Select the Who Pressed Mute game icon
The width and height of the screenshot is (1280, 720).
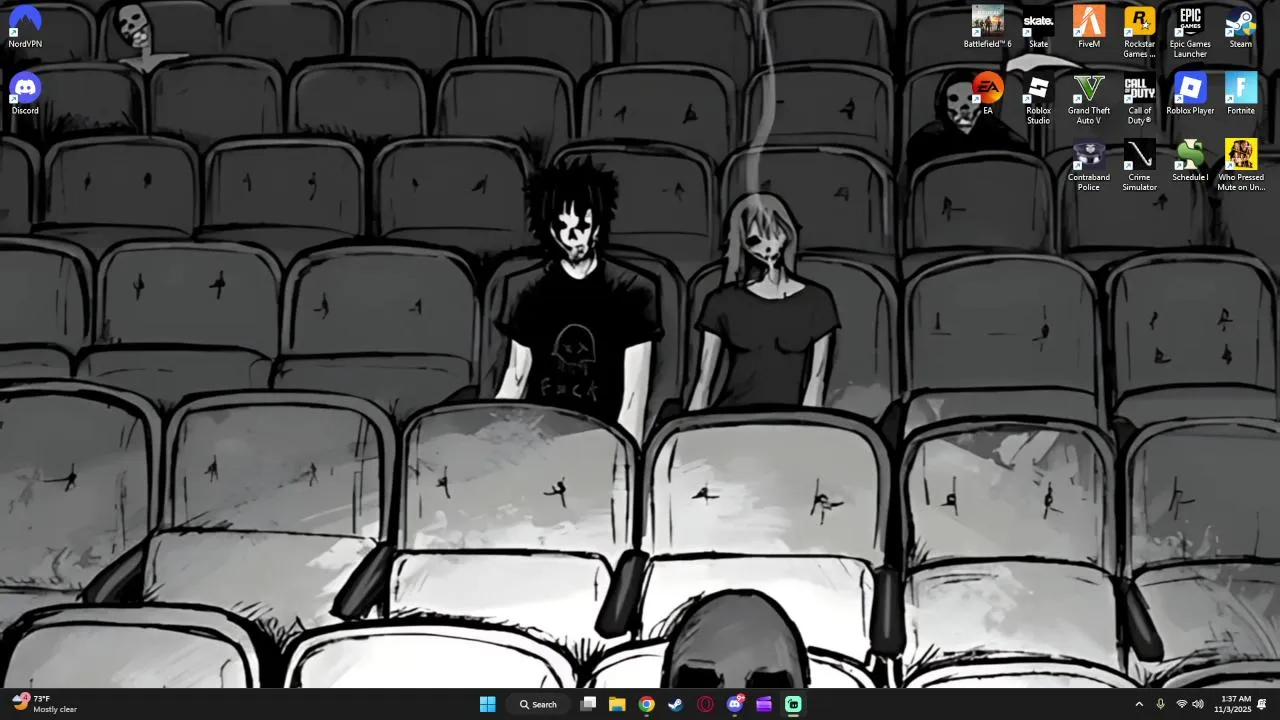pyautogui.click(x=1241, y=166)
